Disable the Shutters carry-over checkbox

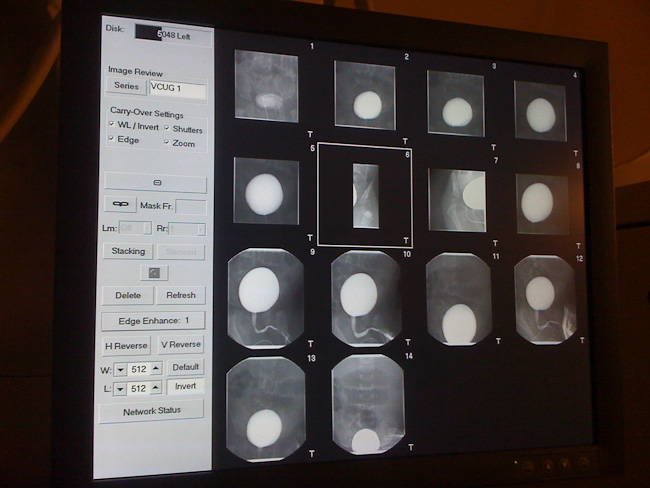[x=166, y=129]
